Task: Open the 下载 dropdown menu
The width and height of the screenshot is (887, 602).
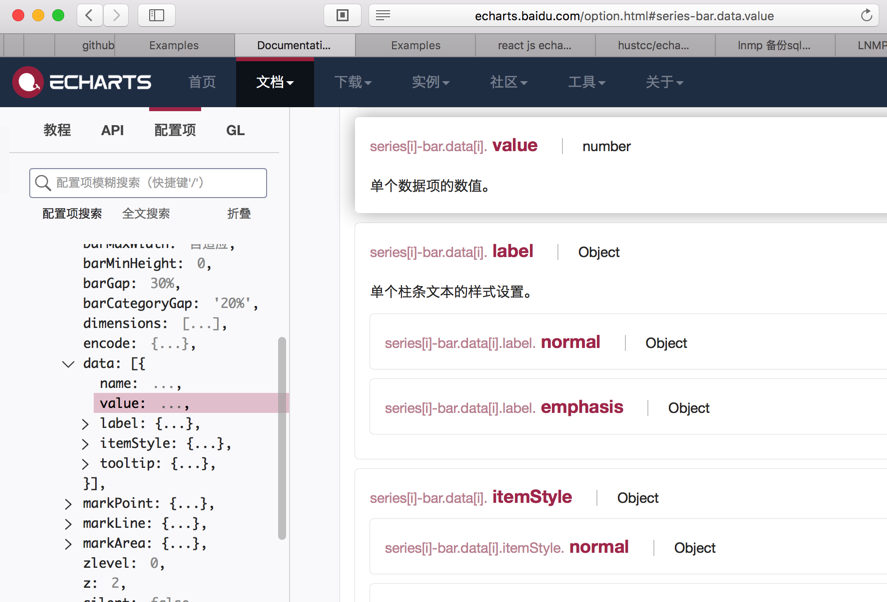Action: [352, 82]
